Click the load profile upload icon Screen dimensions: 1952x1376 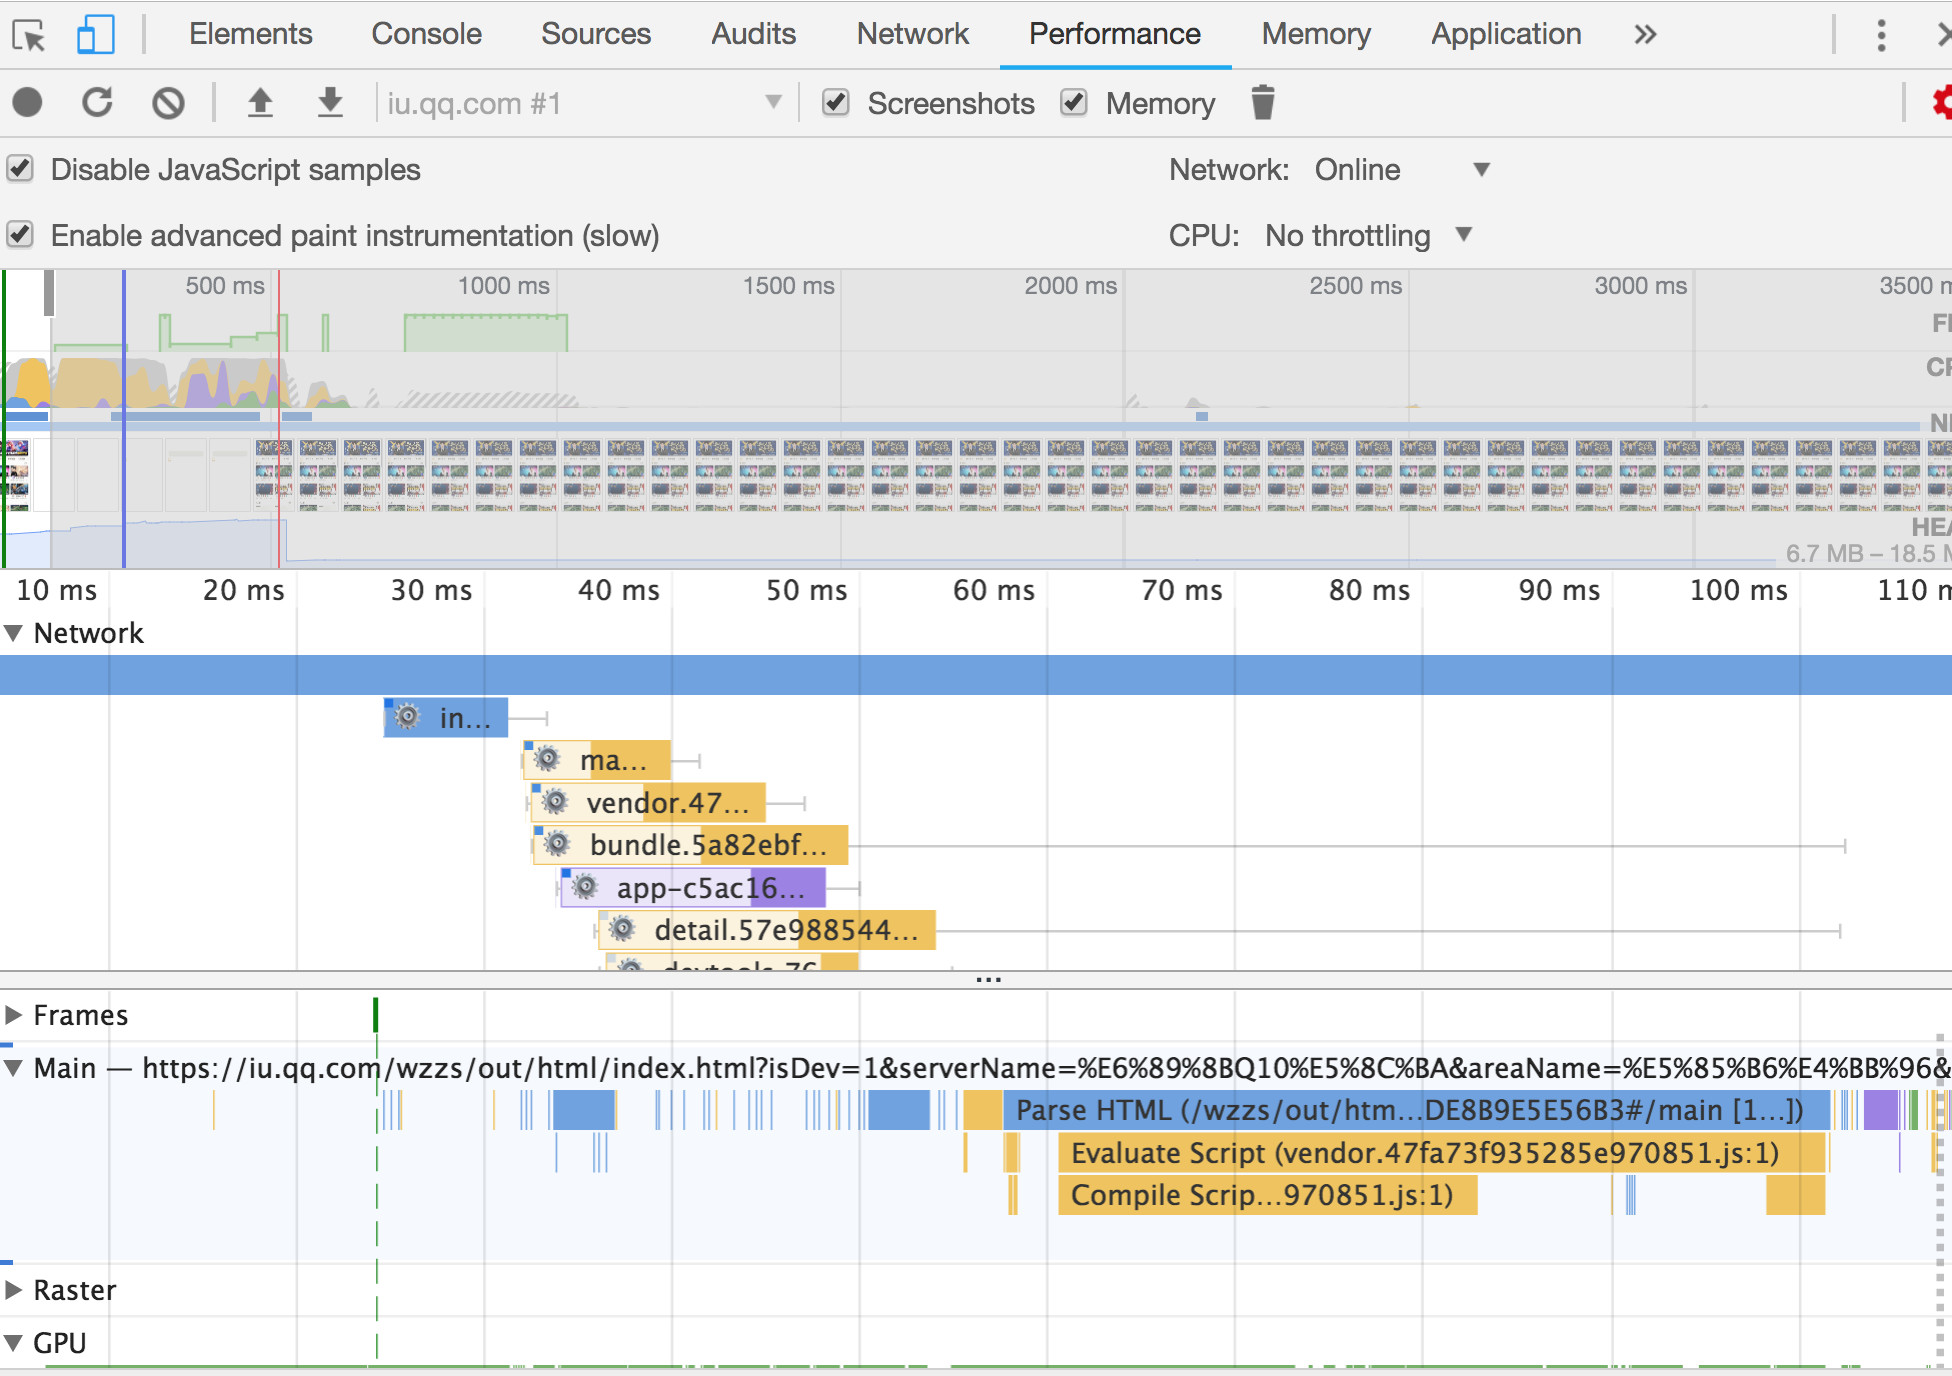tap(260, 103)
